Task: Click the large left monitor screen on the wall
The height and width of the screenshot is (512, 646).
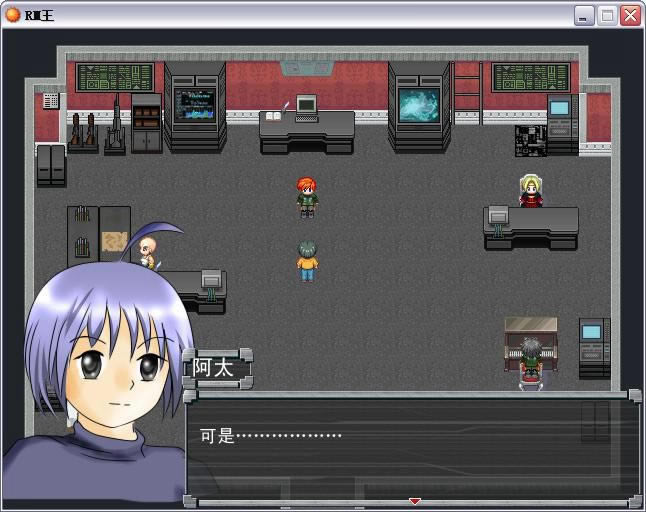Action: coord(195,105)
